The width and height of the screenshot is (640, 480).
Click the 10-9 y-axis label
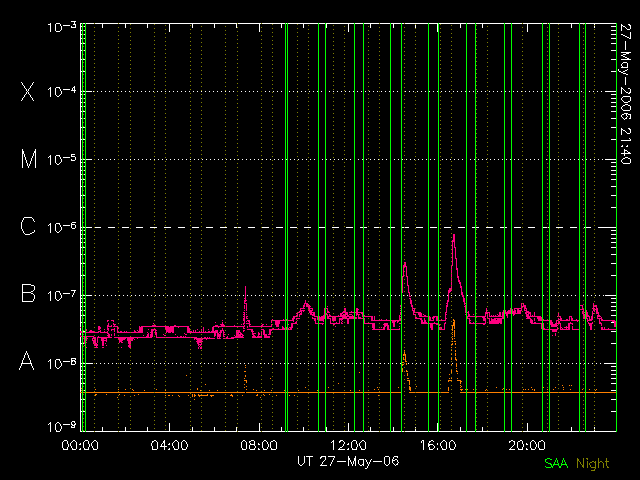tap(62, 427)
